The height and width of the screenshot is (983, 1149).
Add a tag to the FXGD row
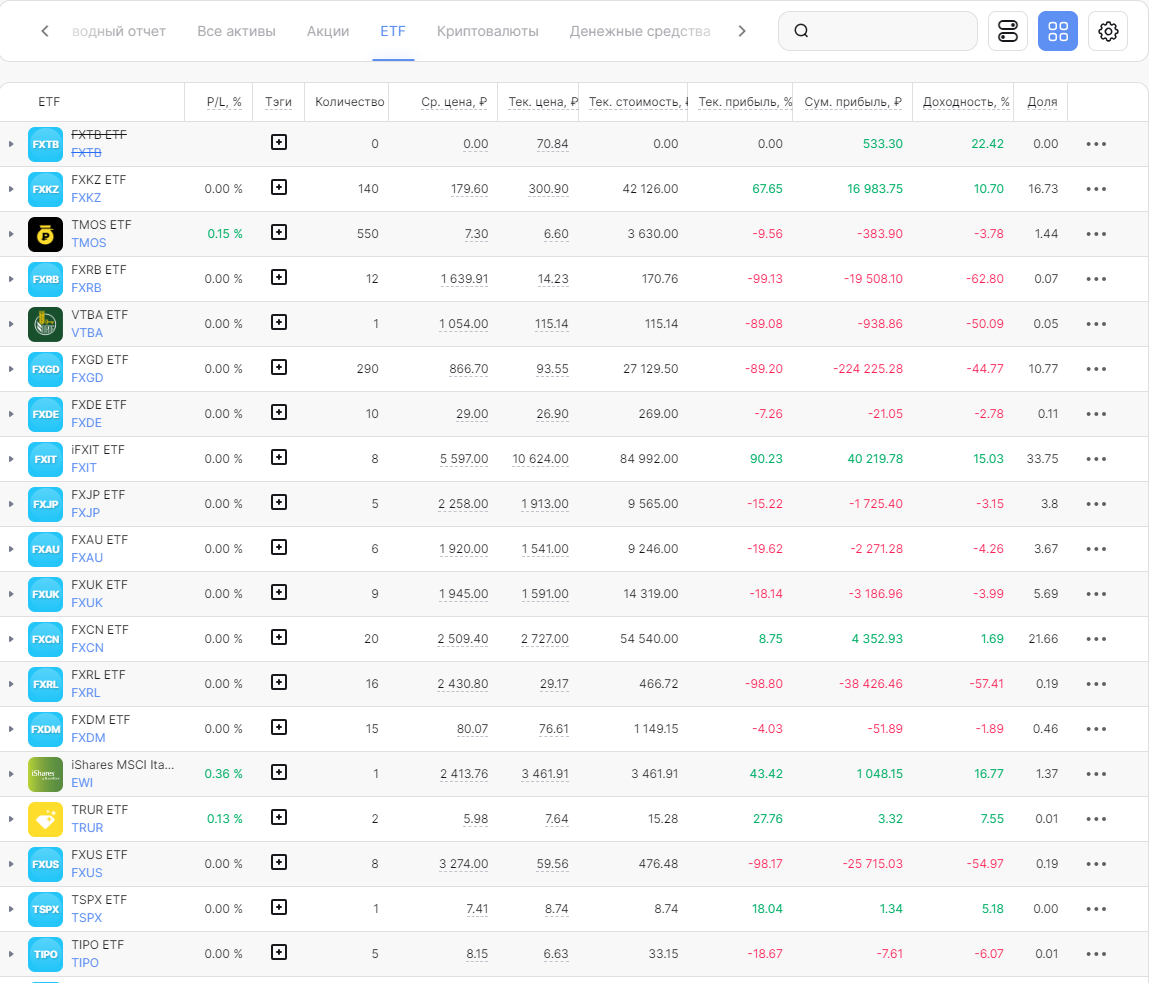click(x=278, y=367)
